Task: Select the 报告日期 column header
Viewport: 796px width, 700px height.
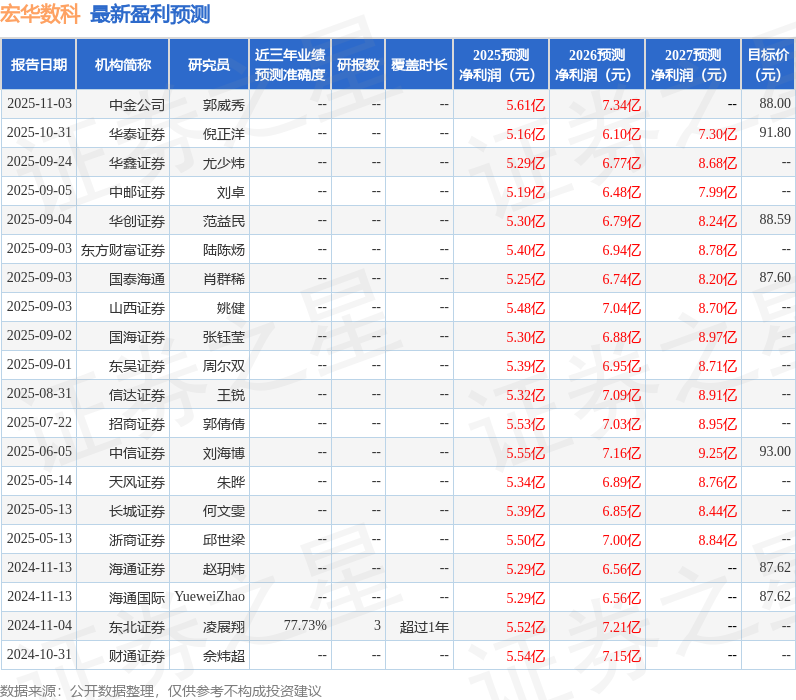Action: pos(39,64)
